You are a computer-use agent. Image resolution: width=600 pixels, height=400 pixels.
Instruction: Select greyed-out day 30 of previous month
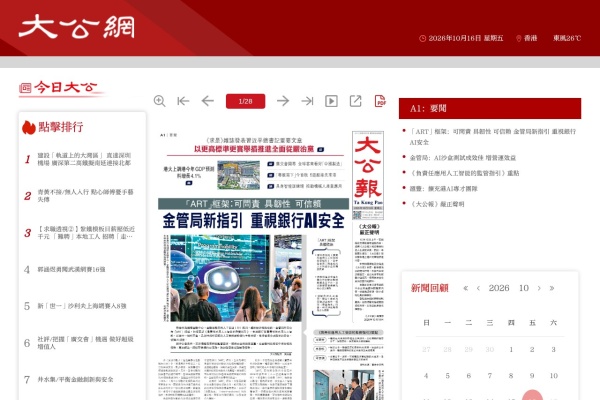[x=490, y=349]
